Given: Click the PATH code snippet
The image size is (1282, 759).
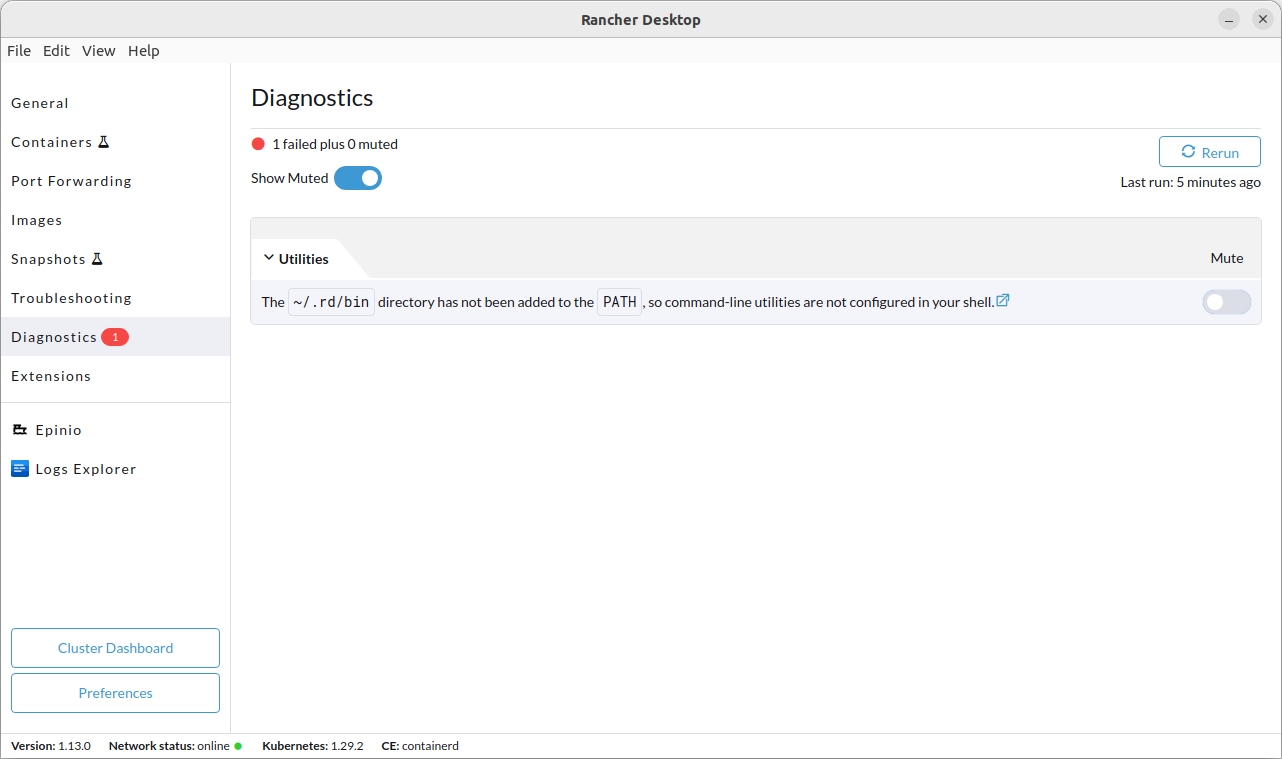Looking at the screenshot, I should point(620,302).
